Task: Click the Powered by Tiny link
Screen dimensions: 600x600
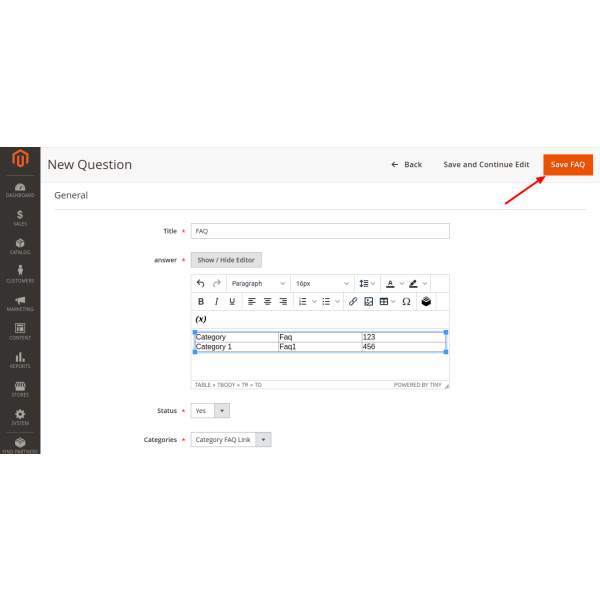Action: click(x=417, y=385)
